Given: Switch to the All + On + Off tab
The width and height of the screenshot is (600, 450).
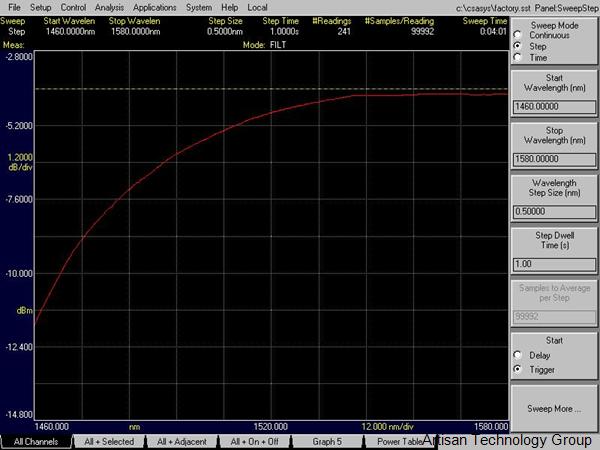Looking at the screenshot, I should pyautogui.click(x=254, y=441).
